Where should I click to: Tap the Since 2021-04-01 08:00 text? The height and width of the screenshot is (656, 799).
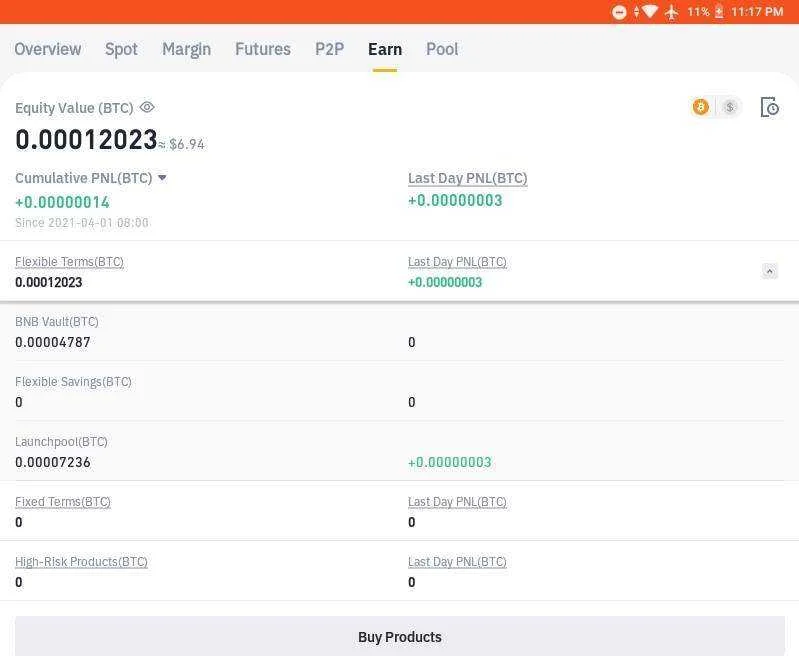pyautogui.click(x=82, y=223)
